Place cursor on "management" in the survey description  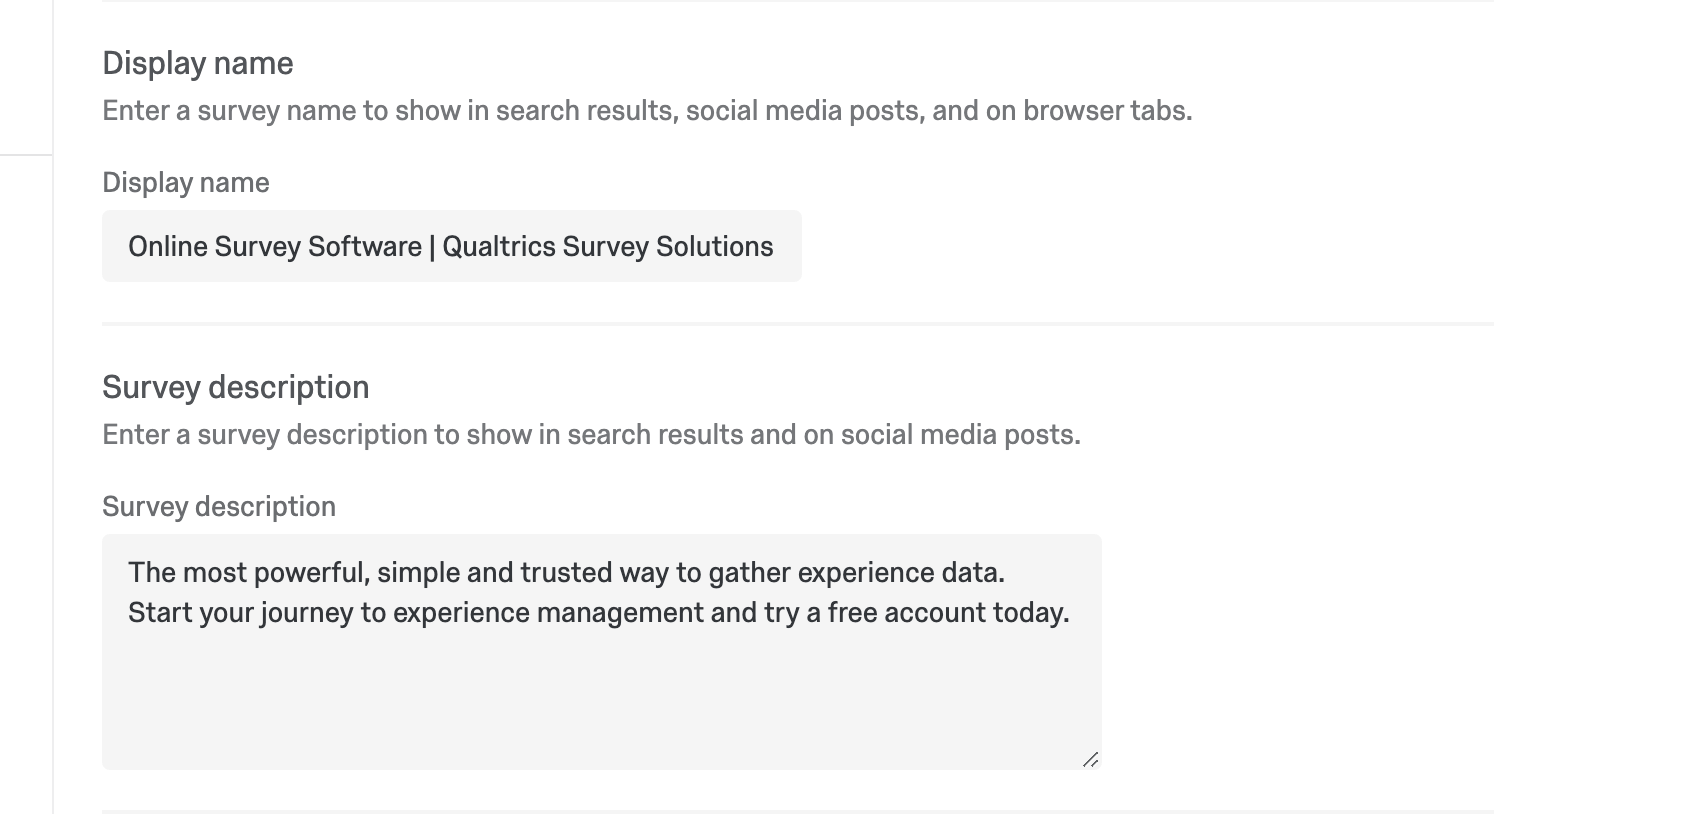[620, 612]
